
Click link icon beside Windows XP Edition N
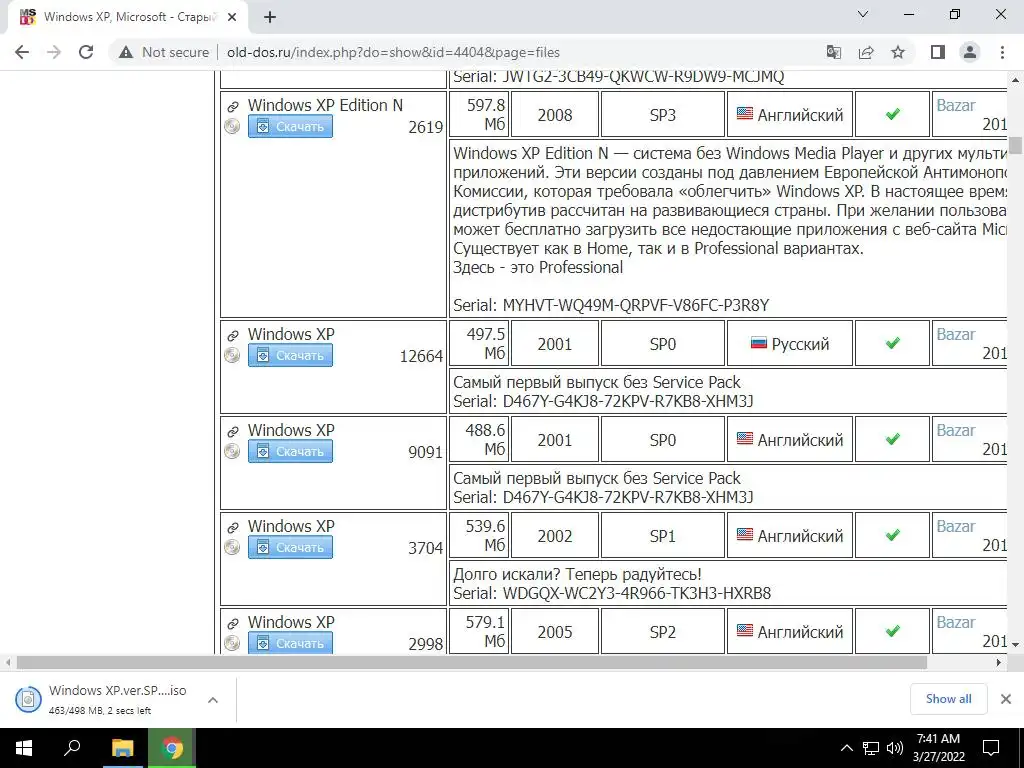tap(232, 106)
